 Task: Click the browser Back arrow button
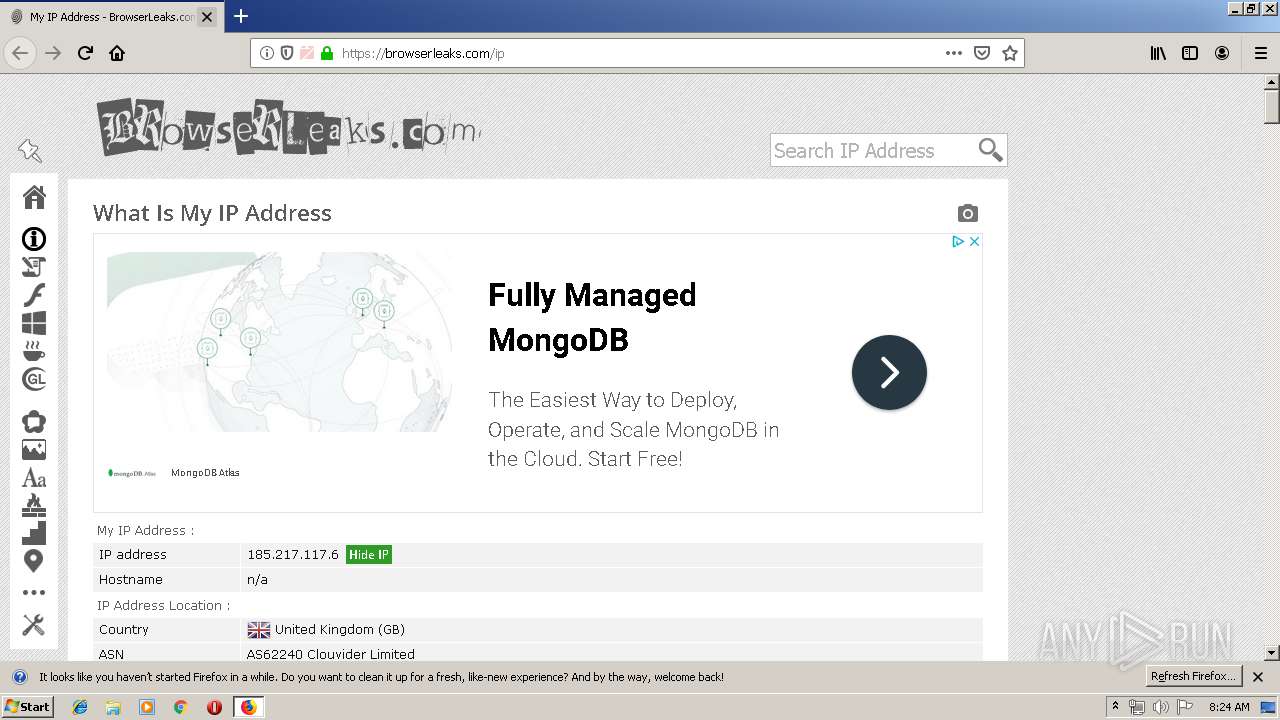point(20,53)
